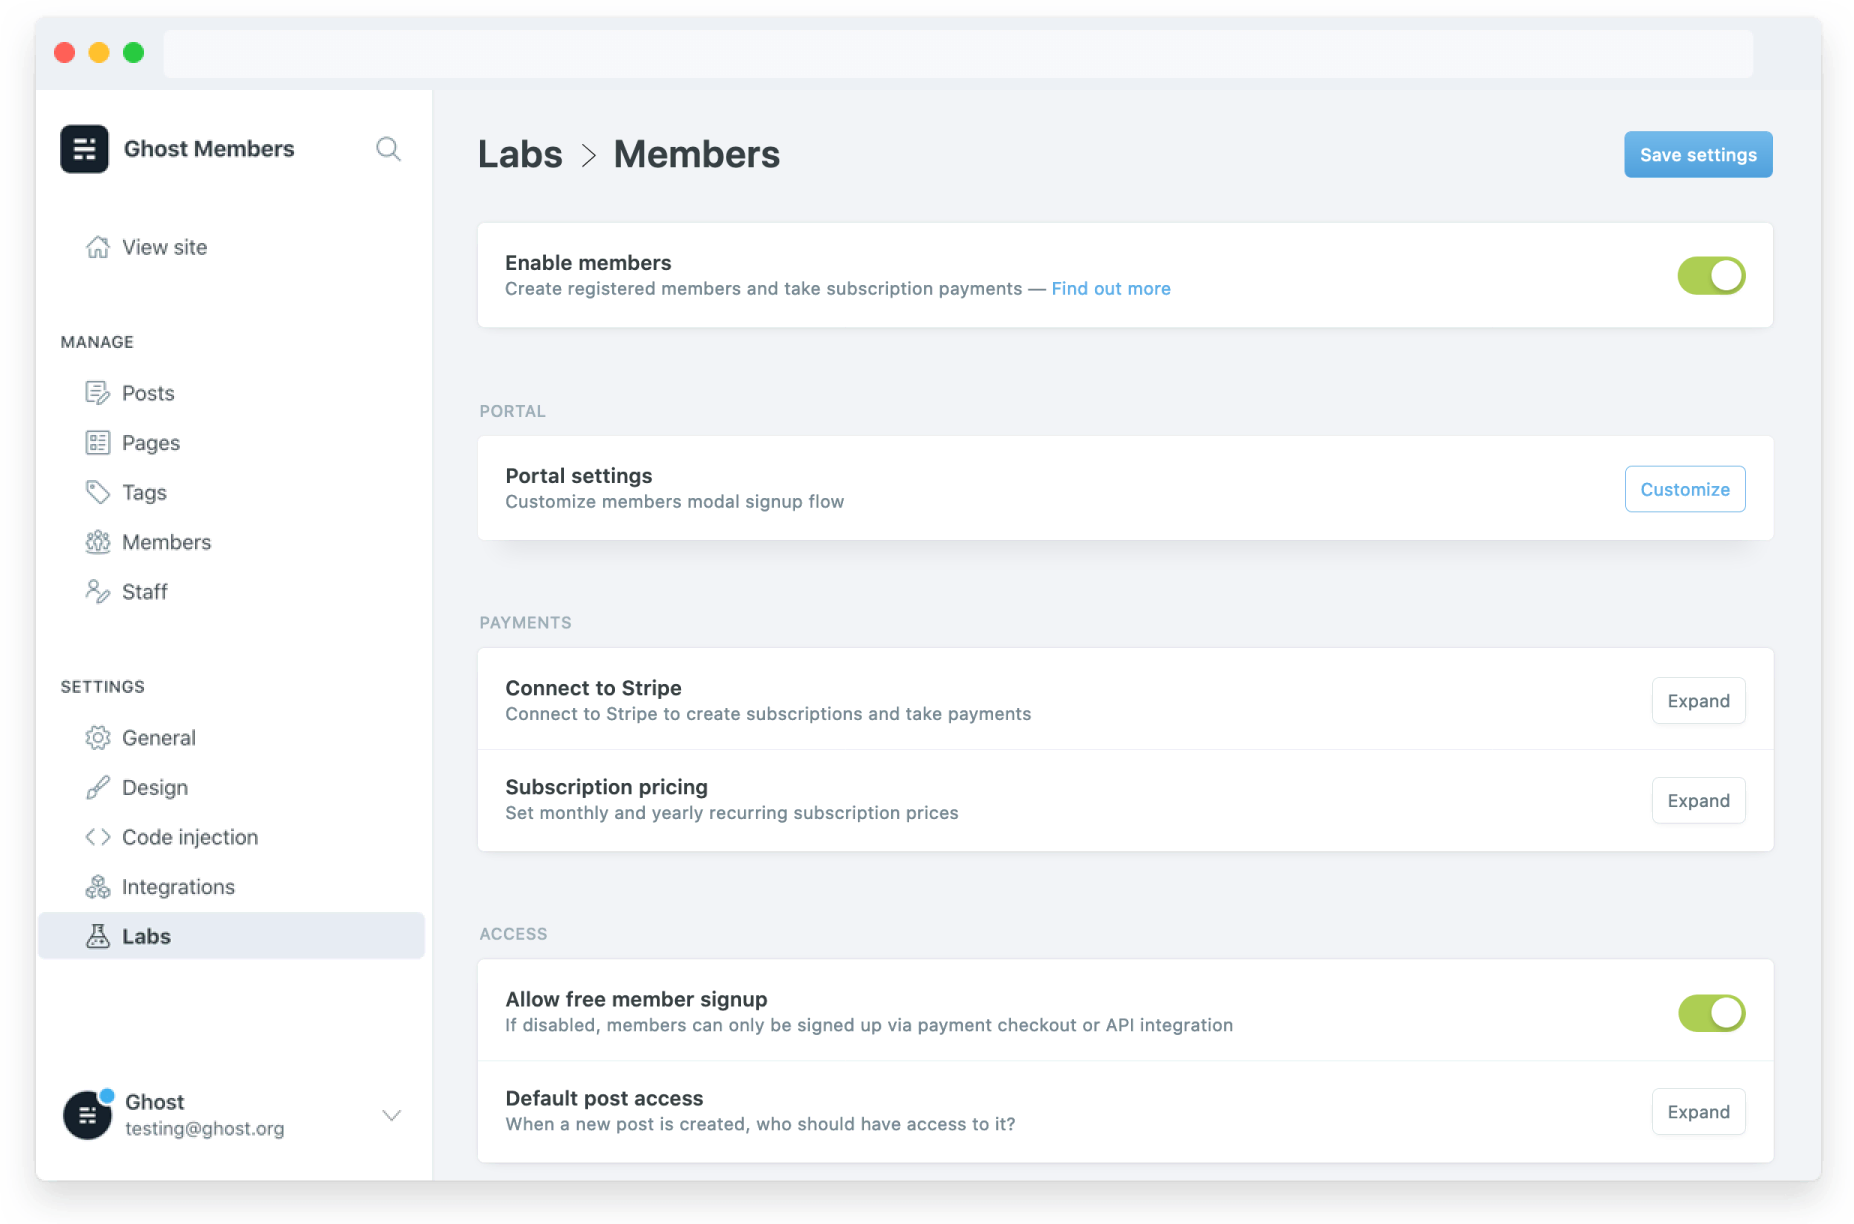1854x1224 pixels.
Task: Expand the Connect to Stripe section
Action: tap(1697, 700)
